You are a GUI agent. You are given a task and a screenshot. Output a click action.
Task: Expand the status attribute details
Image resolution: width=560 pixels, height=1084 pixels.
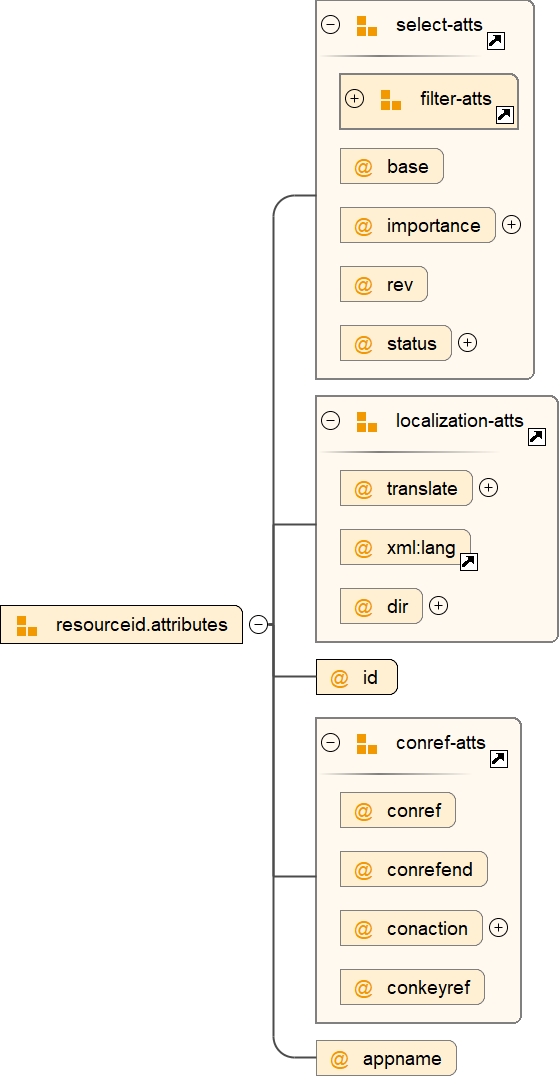tap(468, 343)
